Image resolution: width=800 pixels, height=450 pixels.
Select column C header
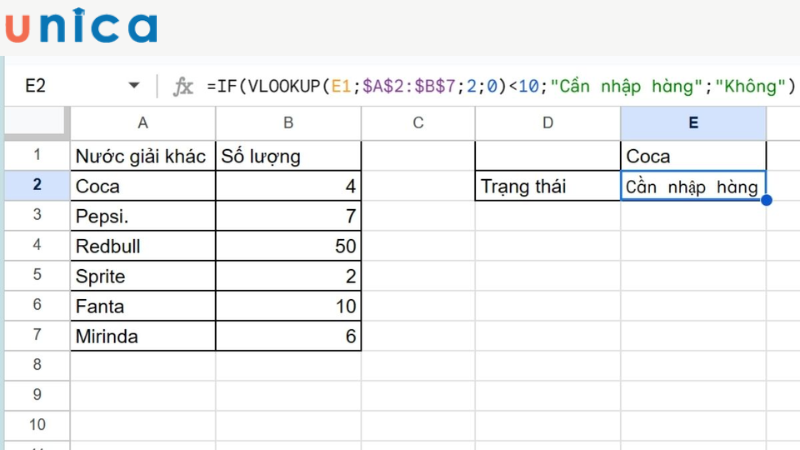click(418, 123)
